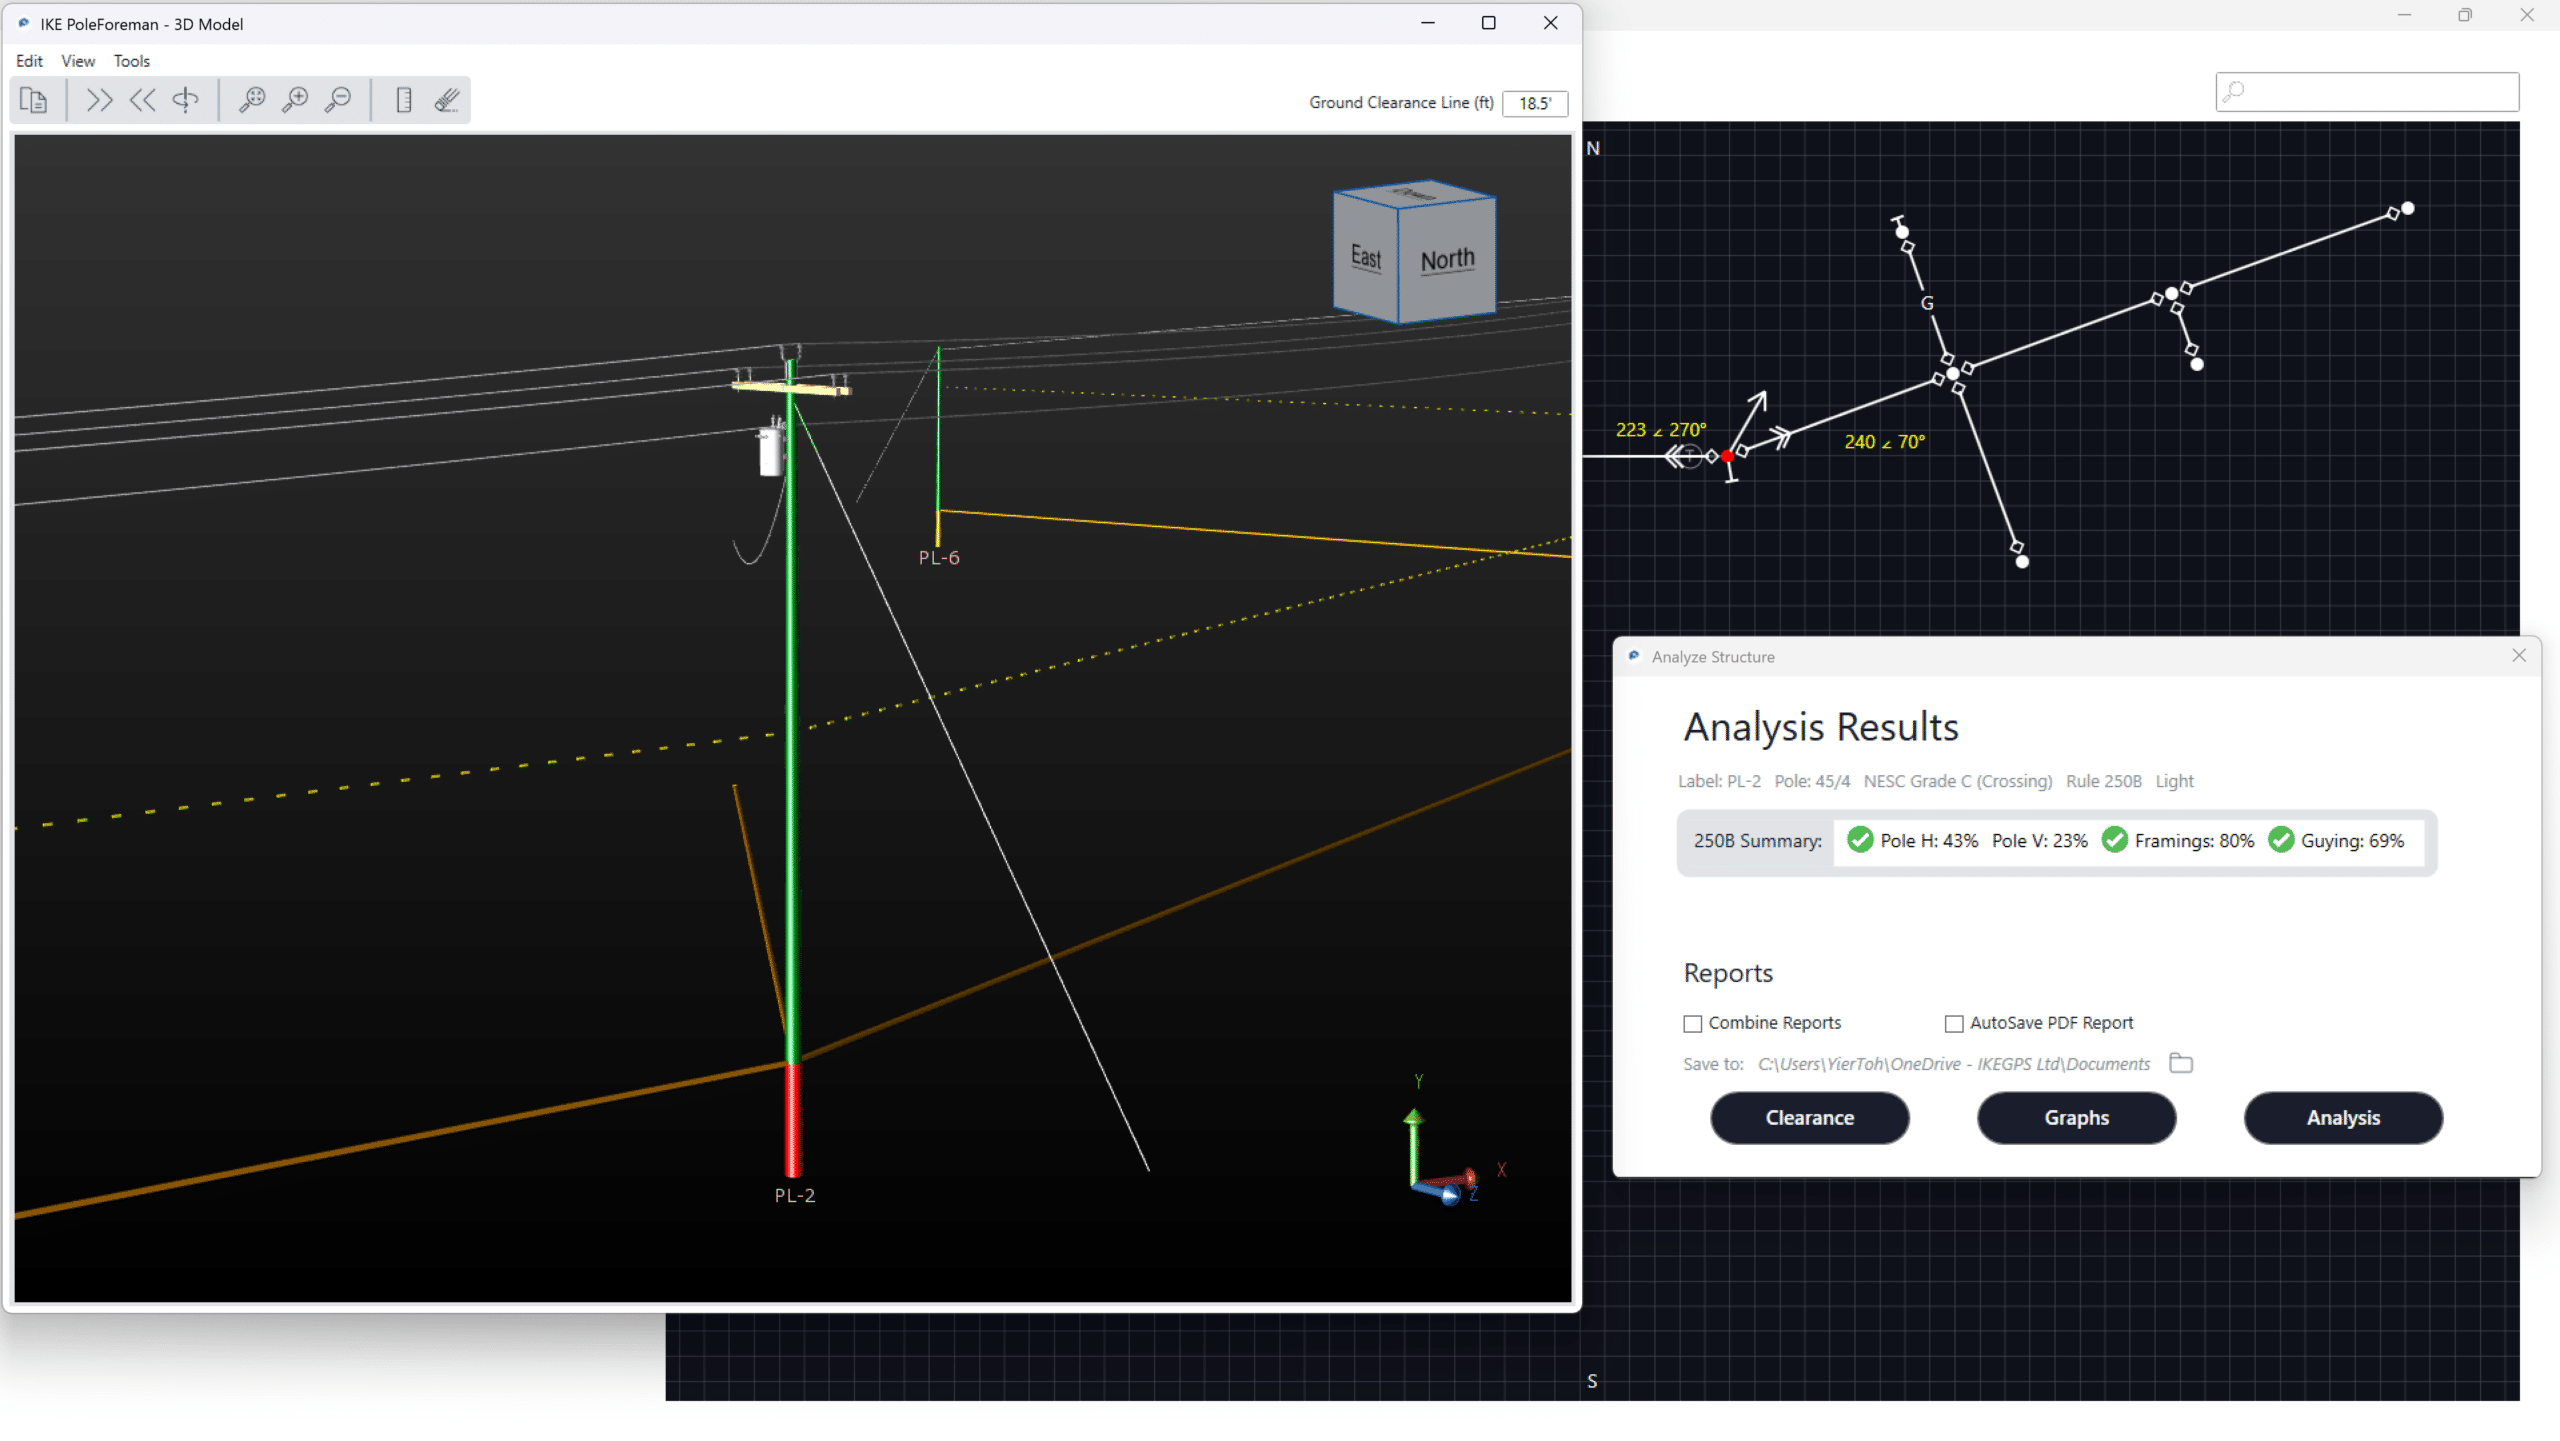
Task: Click the search magnifier icon in main window
Action: click(x=2234, y=92)
